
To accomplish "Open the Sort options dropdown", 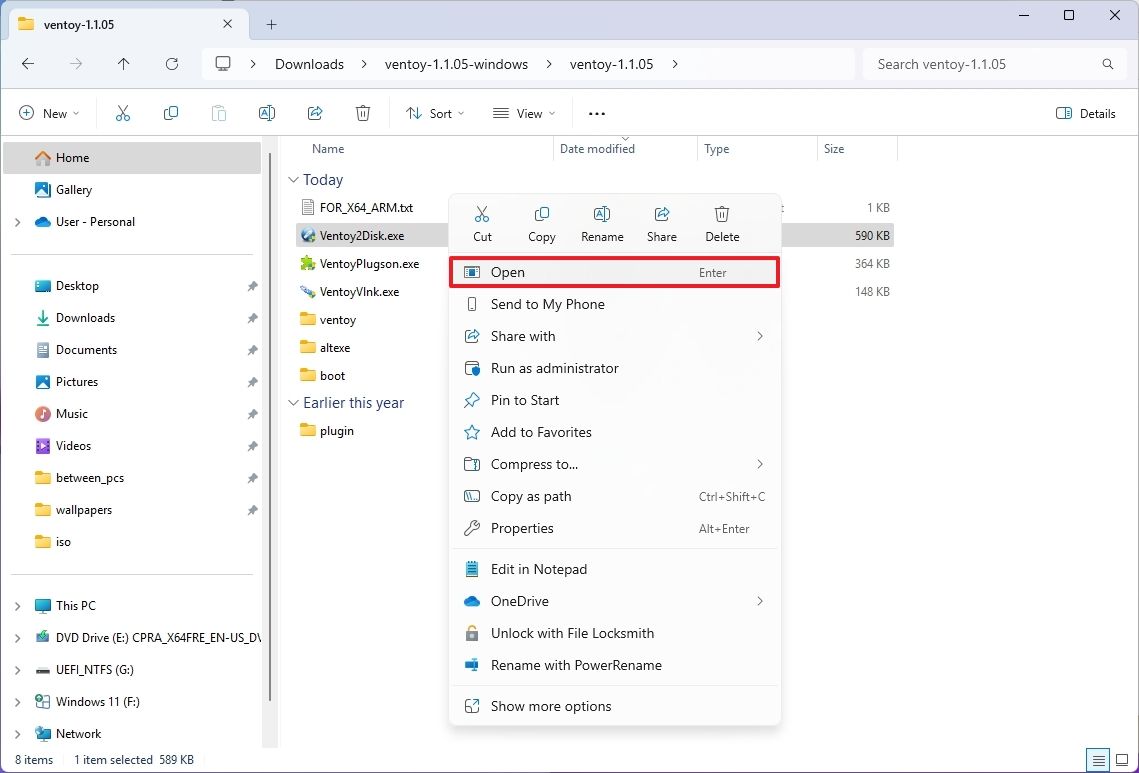I will (x=434, y=113).
